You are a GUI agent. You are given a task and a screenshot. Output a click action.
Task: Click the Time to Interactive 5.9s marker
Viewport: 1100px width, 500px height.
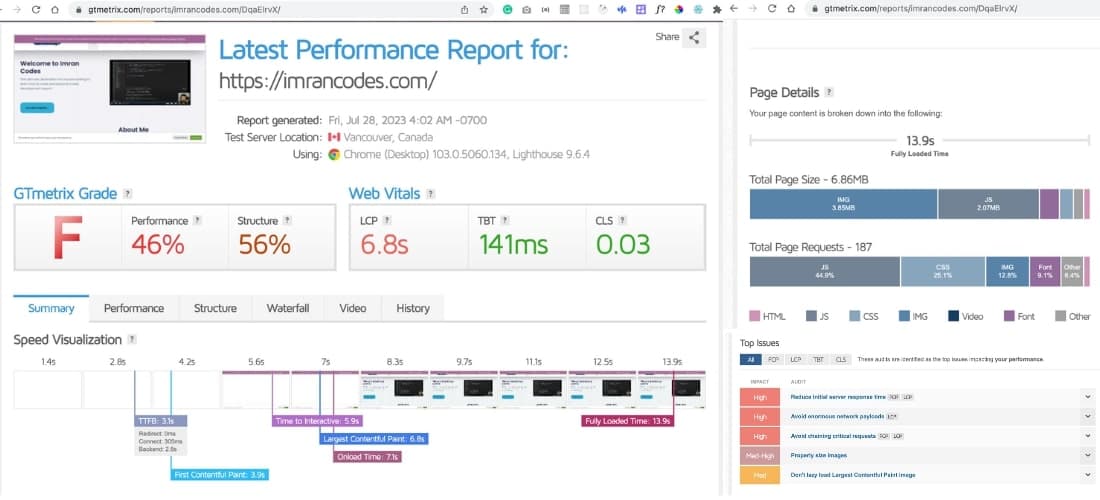tap(318, 421)
